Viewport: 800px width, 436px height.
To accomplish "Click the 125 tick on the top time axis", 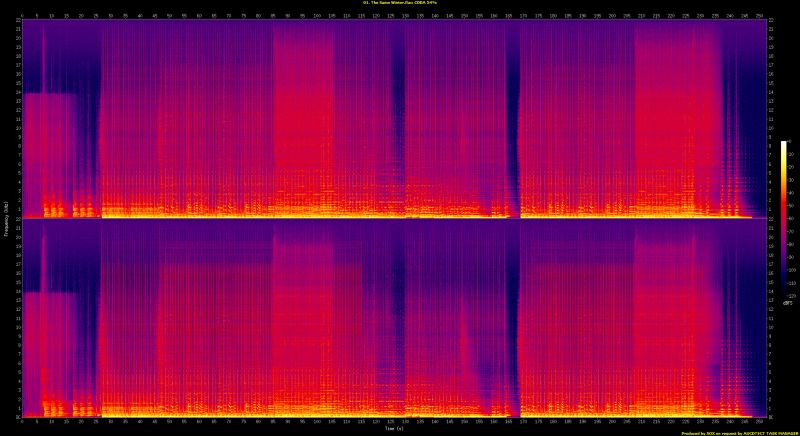I will coord(389,15).
